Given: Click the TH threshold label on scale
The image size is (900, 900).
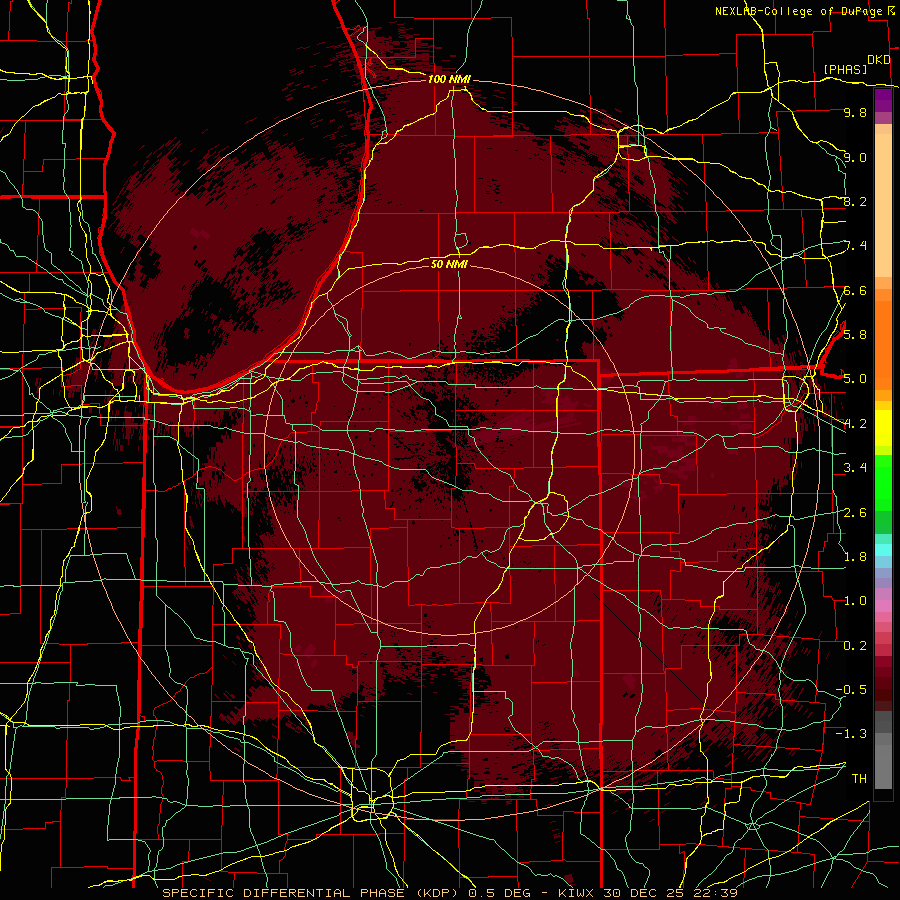Looking at the screenshot, I should click(859, 778).
